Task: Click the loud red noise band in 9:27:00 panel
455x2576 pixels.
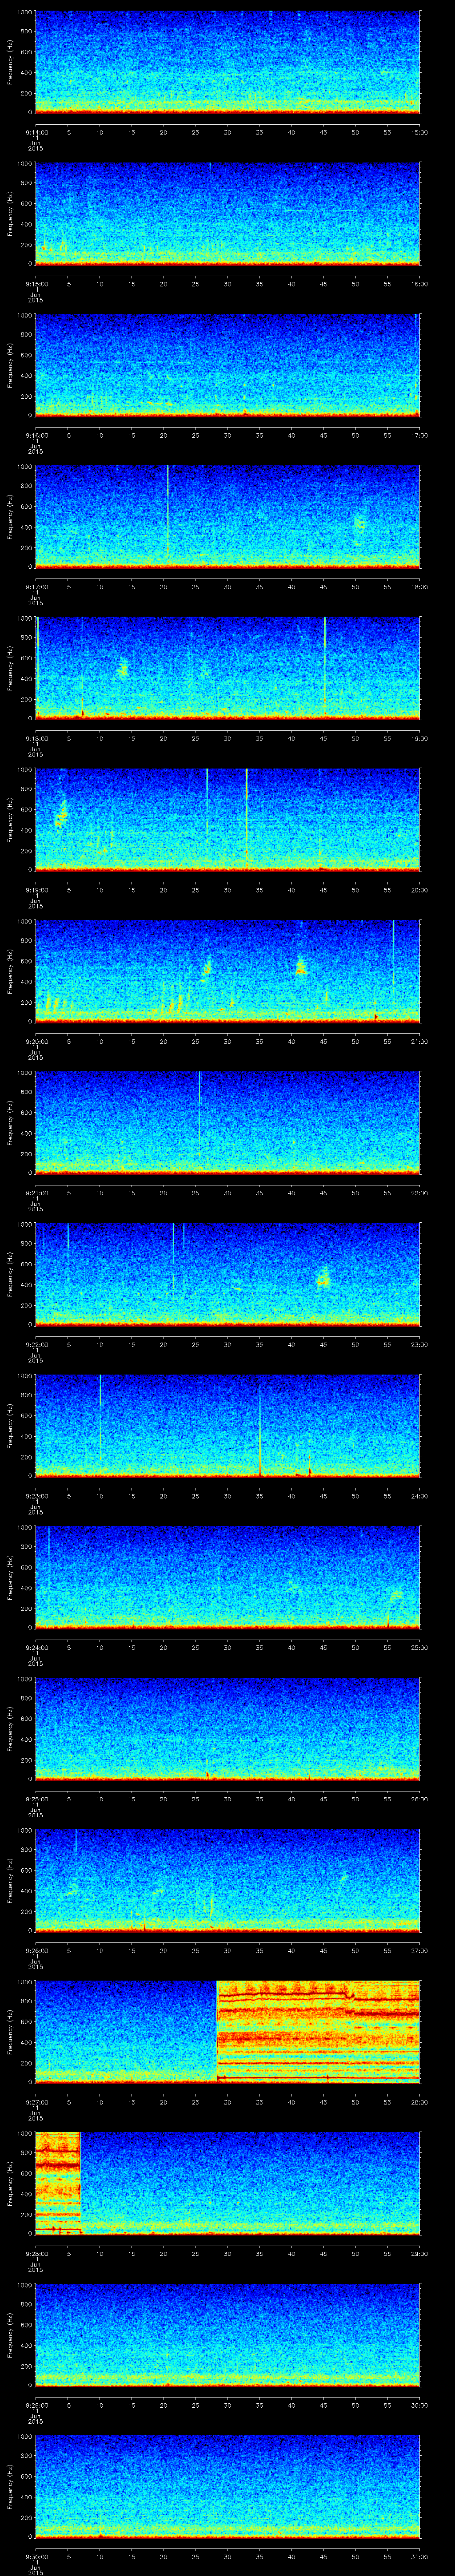Action: click(x=318, y=2032)
